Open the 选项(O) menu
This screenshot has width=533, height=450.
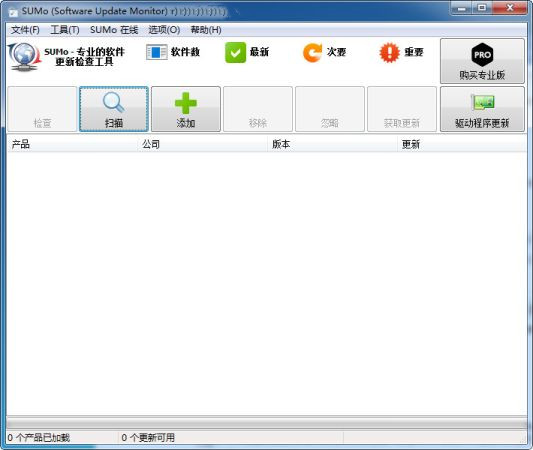pyautogui.click(x=164, y=30)
